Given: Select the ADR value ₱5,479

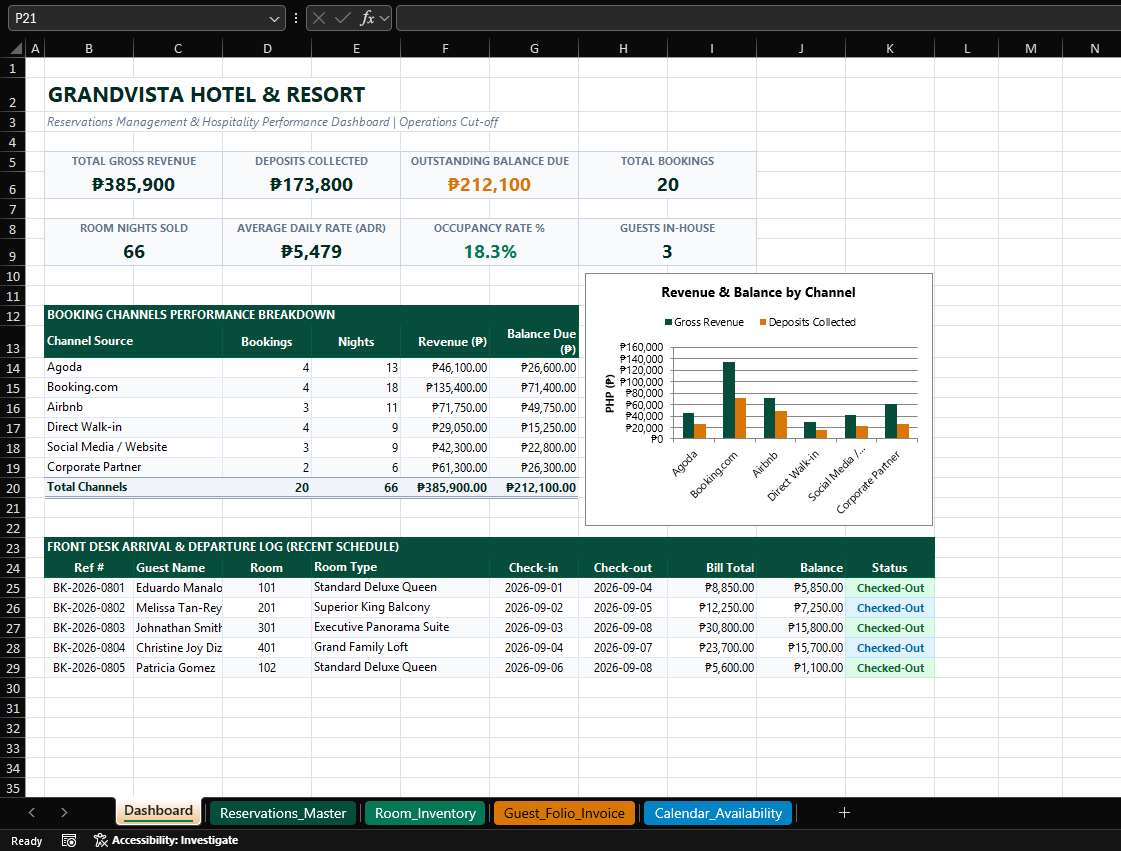Looking at the screenshot, I should pyautogui.click(x=311, y=252).
